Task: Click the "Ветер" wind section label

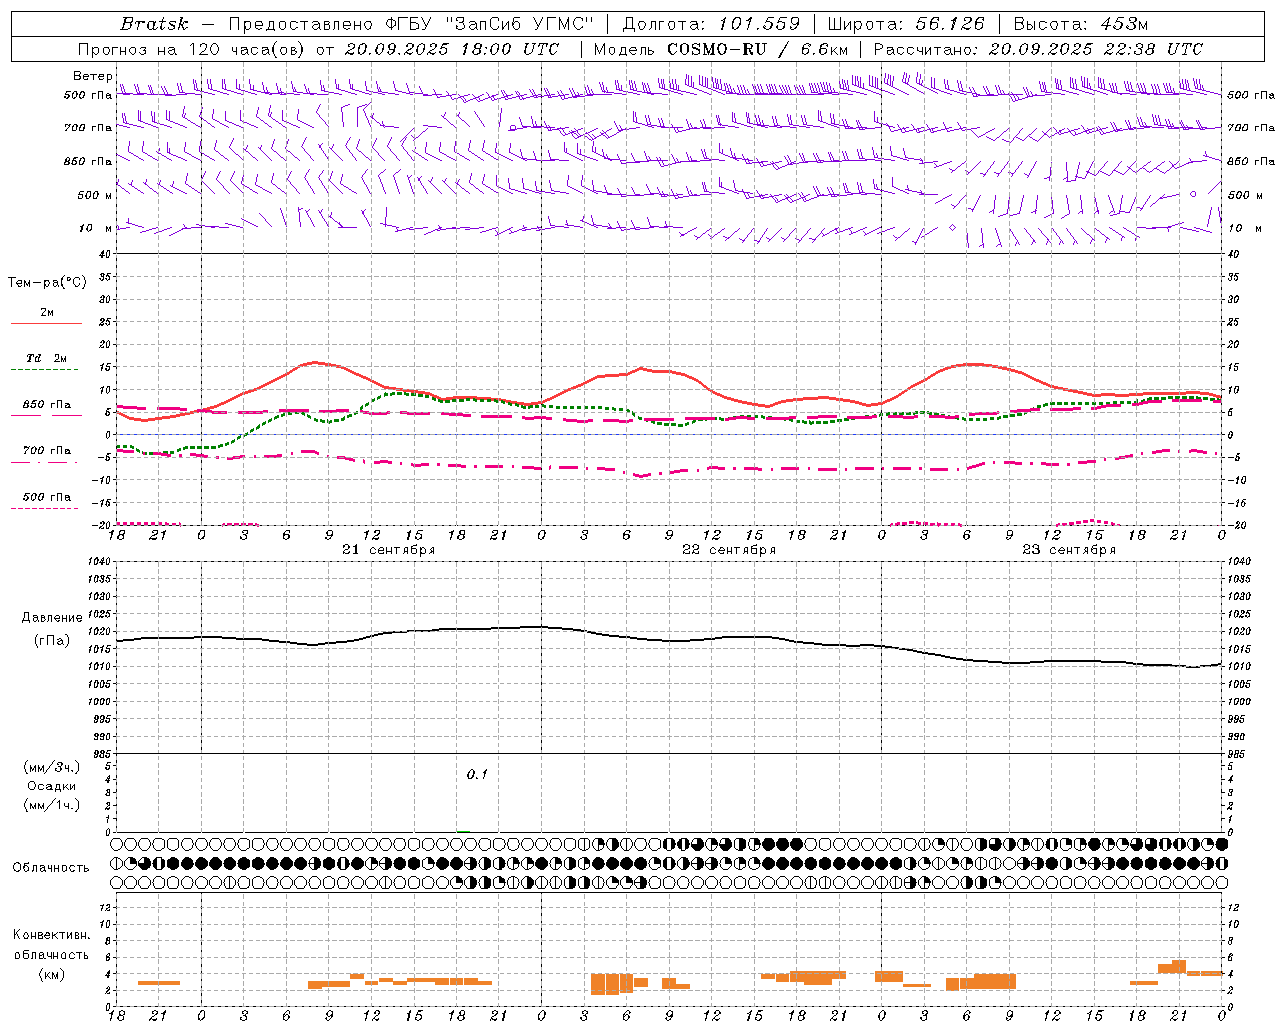Action: click(92, 76)
